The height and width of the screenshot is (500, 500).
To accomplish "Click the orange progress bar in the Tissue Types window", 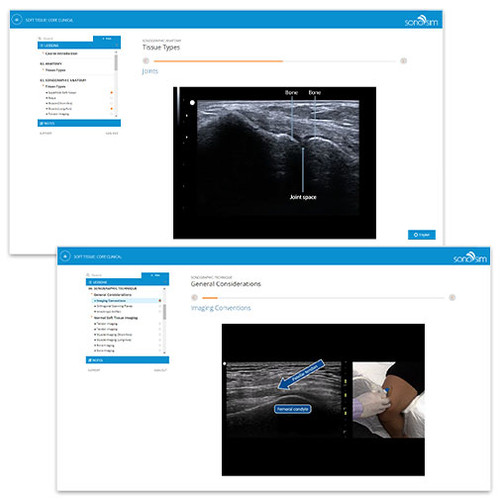I will point(218,61).
